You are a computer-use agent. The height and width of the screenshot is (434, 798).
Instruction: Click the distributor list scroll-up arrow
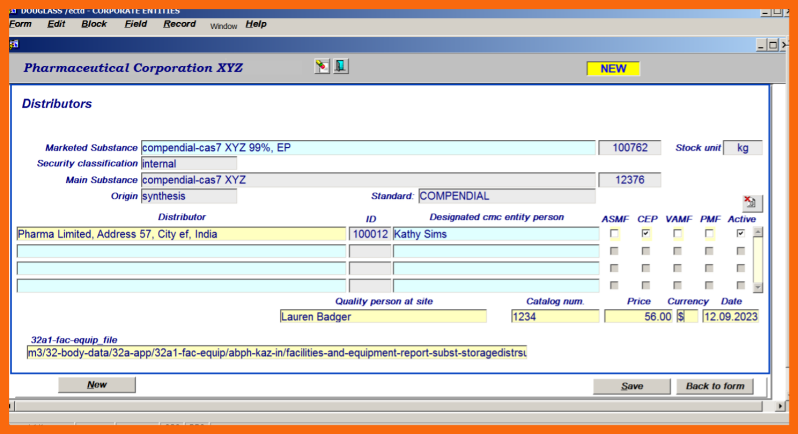coord(758,232)
